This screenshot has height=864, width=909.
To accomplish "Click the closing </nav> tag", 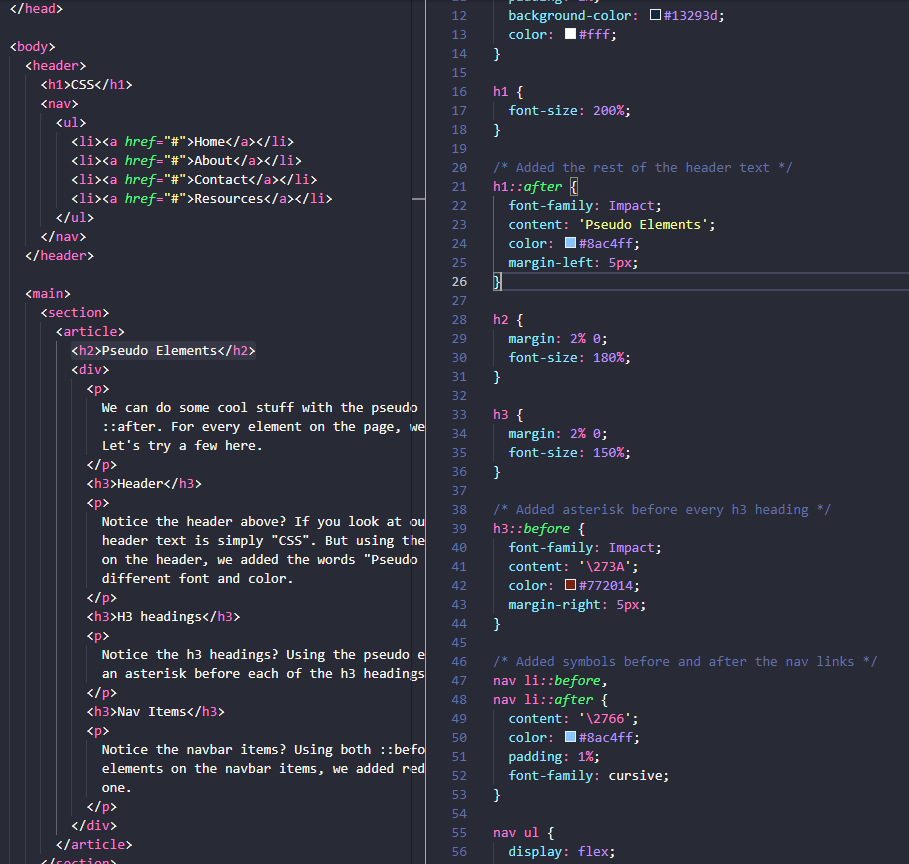I will [x=63, y=237].
